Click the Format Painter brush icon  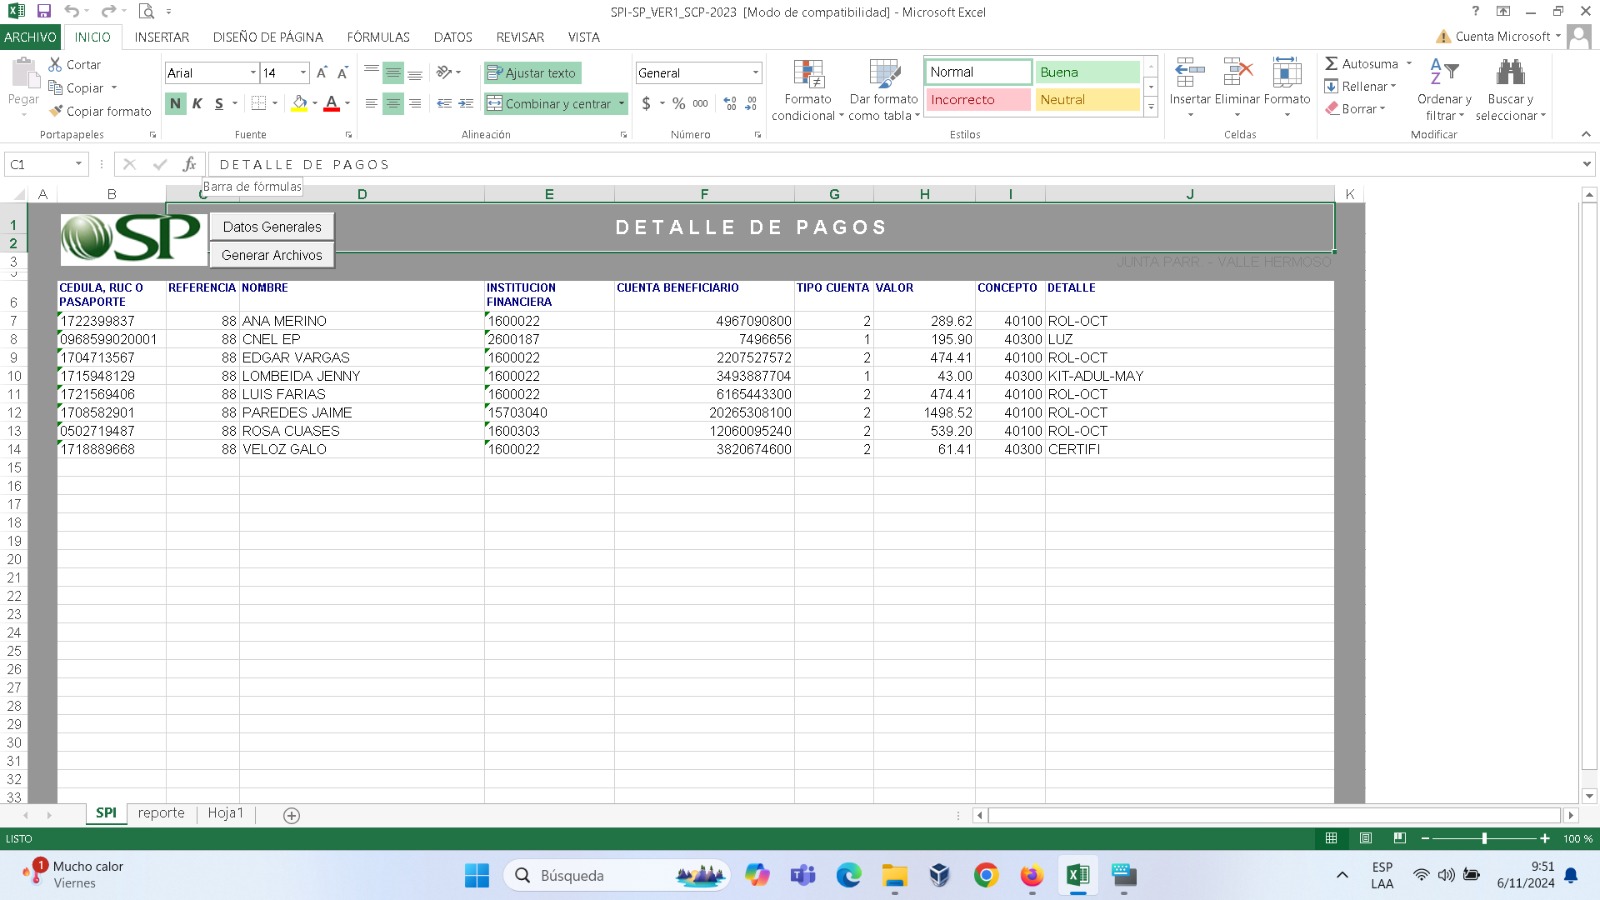57,111
